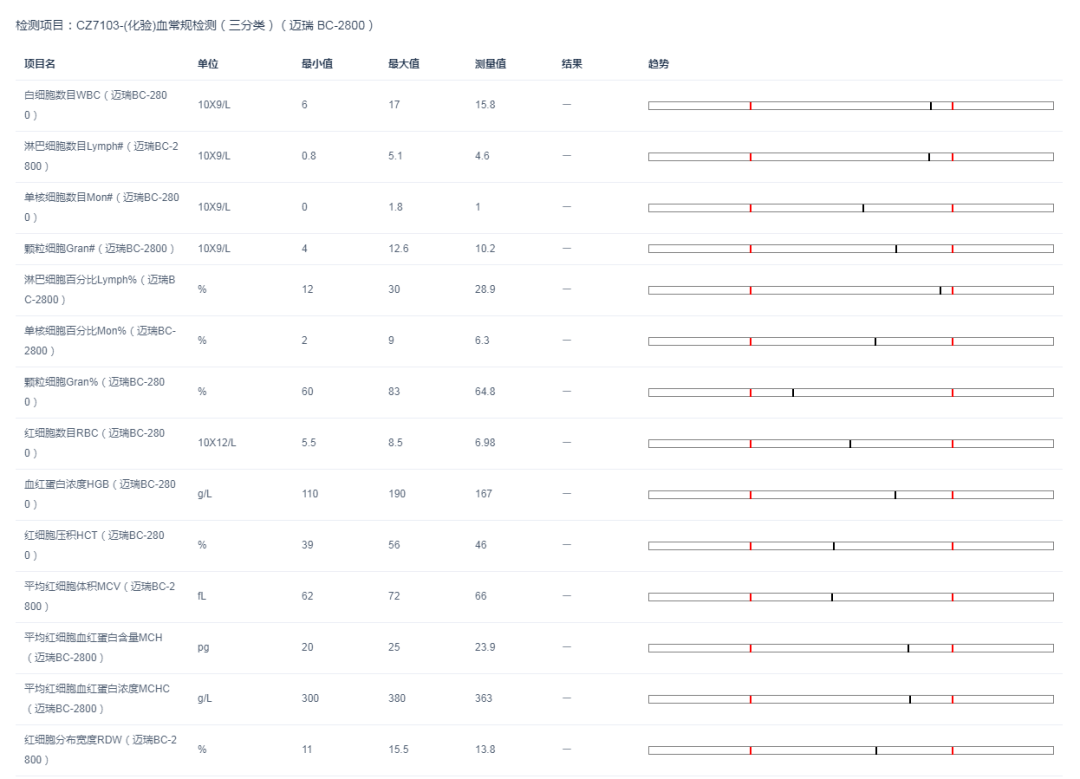Click the 趋势 column header
This screenshot has width=1080, height=779.
(659, 64)
